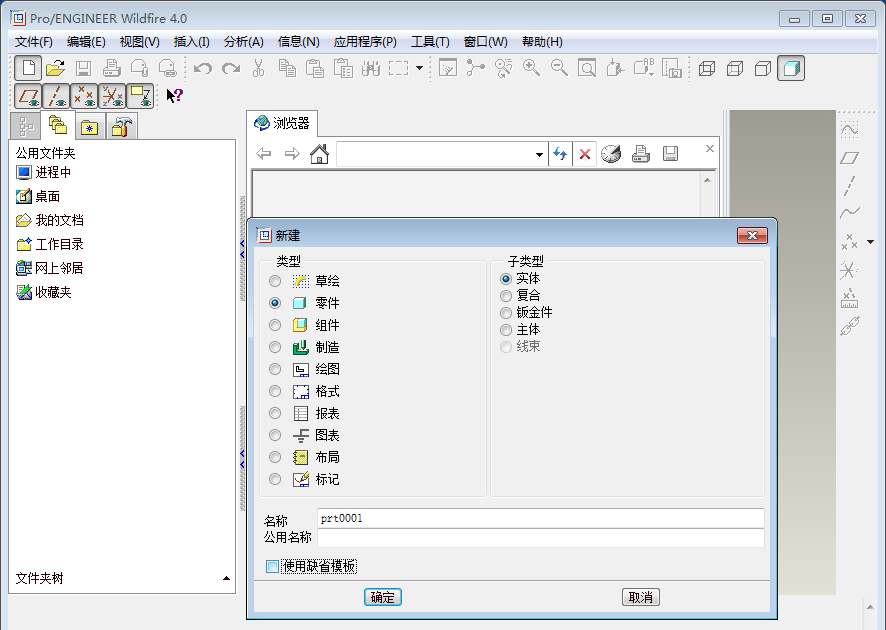Click the Save disk icon in main toolbar
This screenshot has height=630, width=886.
click(x=84, y=69)
